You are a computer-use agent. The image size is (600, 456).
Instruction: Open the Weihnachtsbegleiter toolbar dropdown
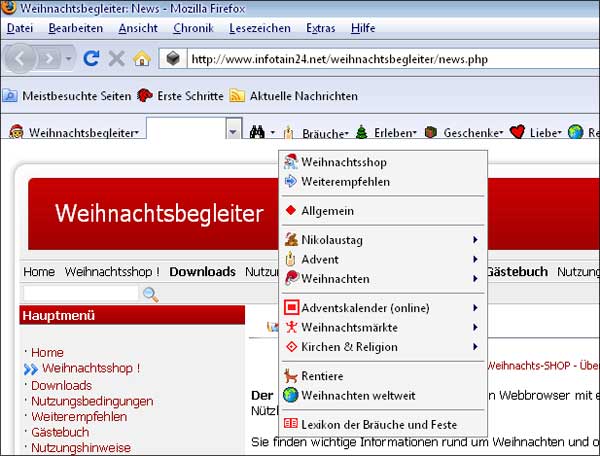click(x=74, y=132)
